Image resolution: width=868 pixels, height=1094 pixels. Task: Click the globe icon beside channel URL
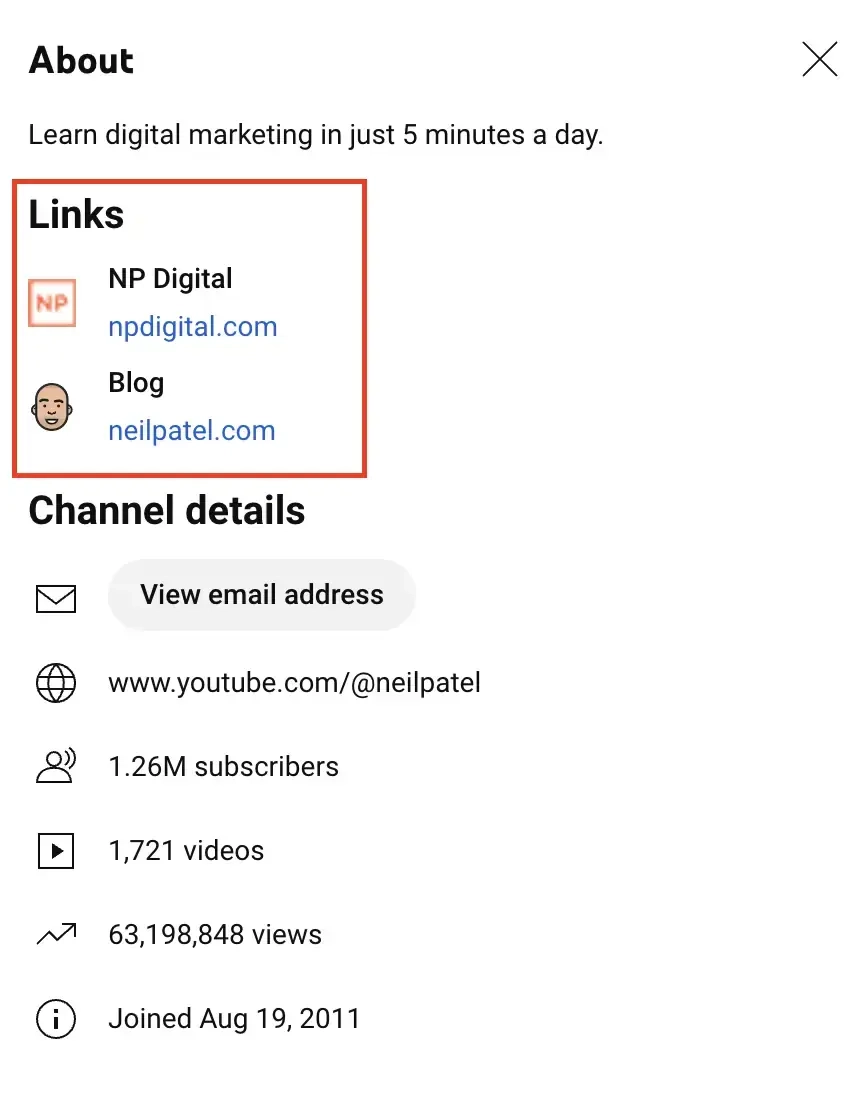click(x=56, y=683)
